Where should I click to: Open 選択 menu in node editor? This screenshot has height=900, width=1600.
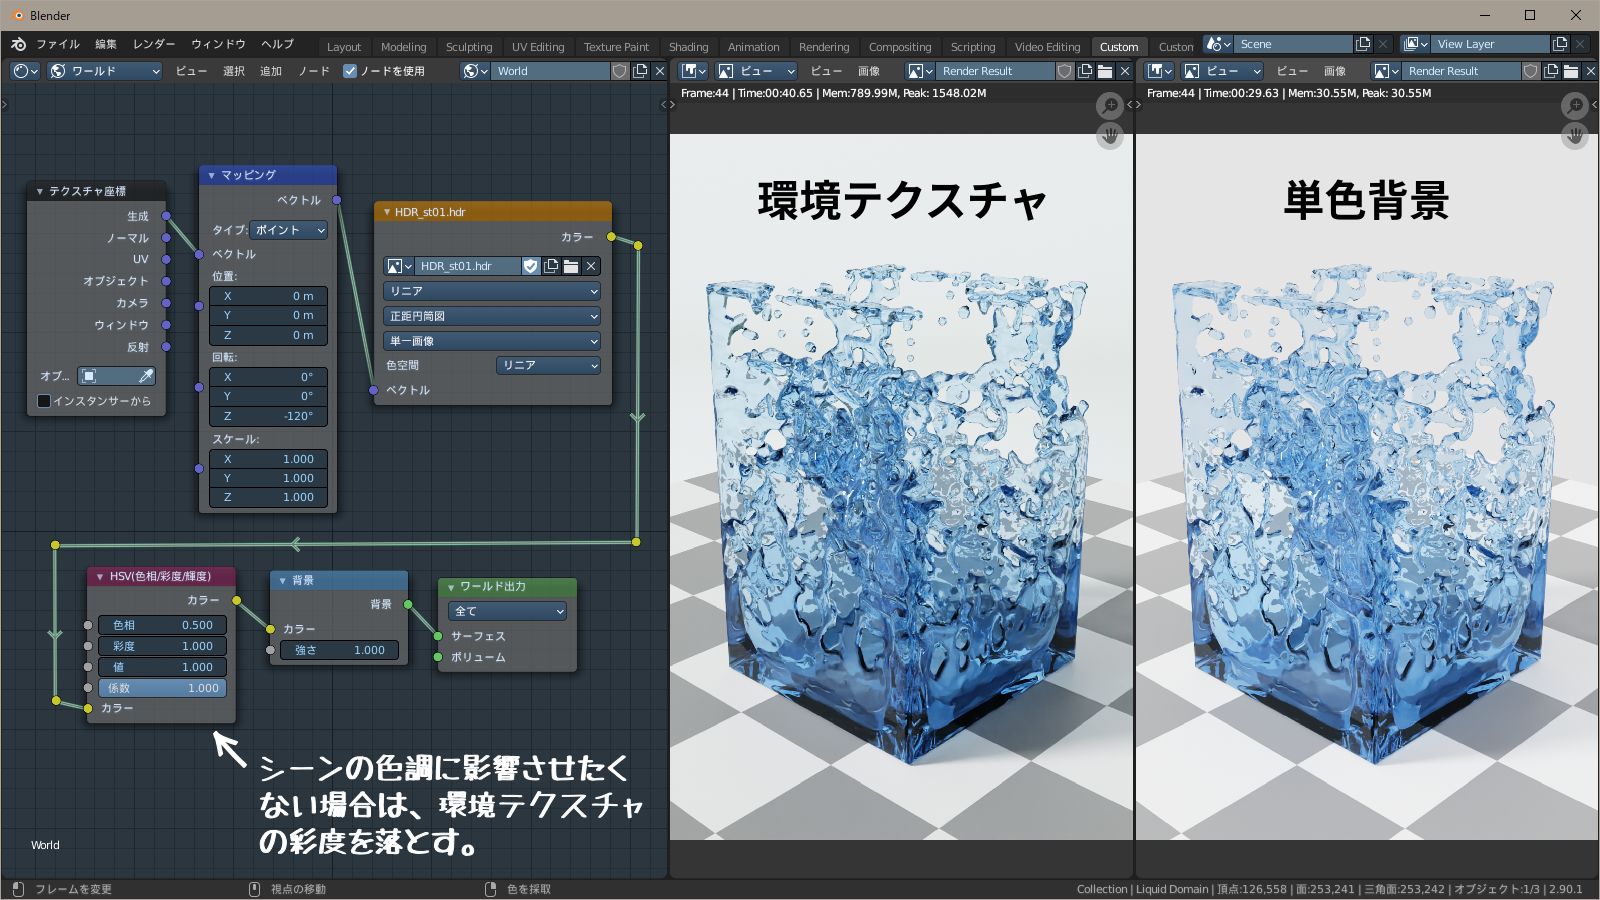tap(234, 71)
